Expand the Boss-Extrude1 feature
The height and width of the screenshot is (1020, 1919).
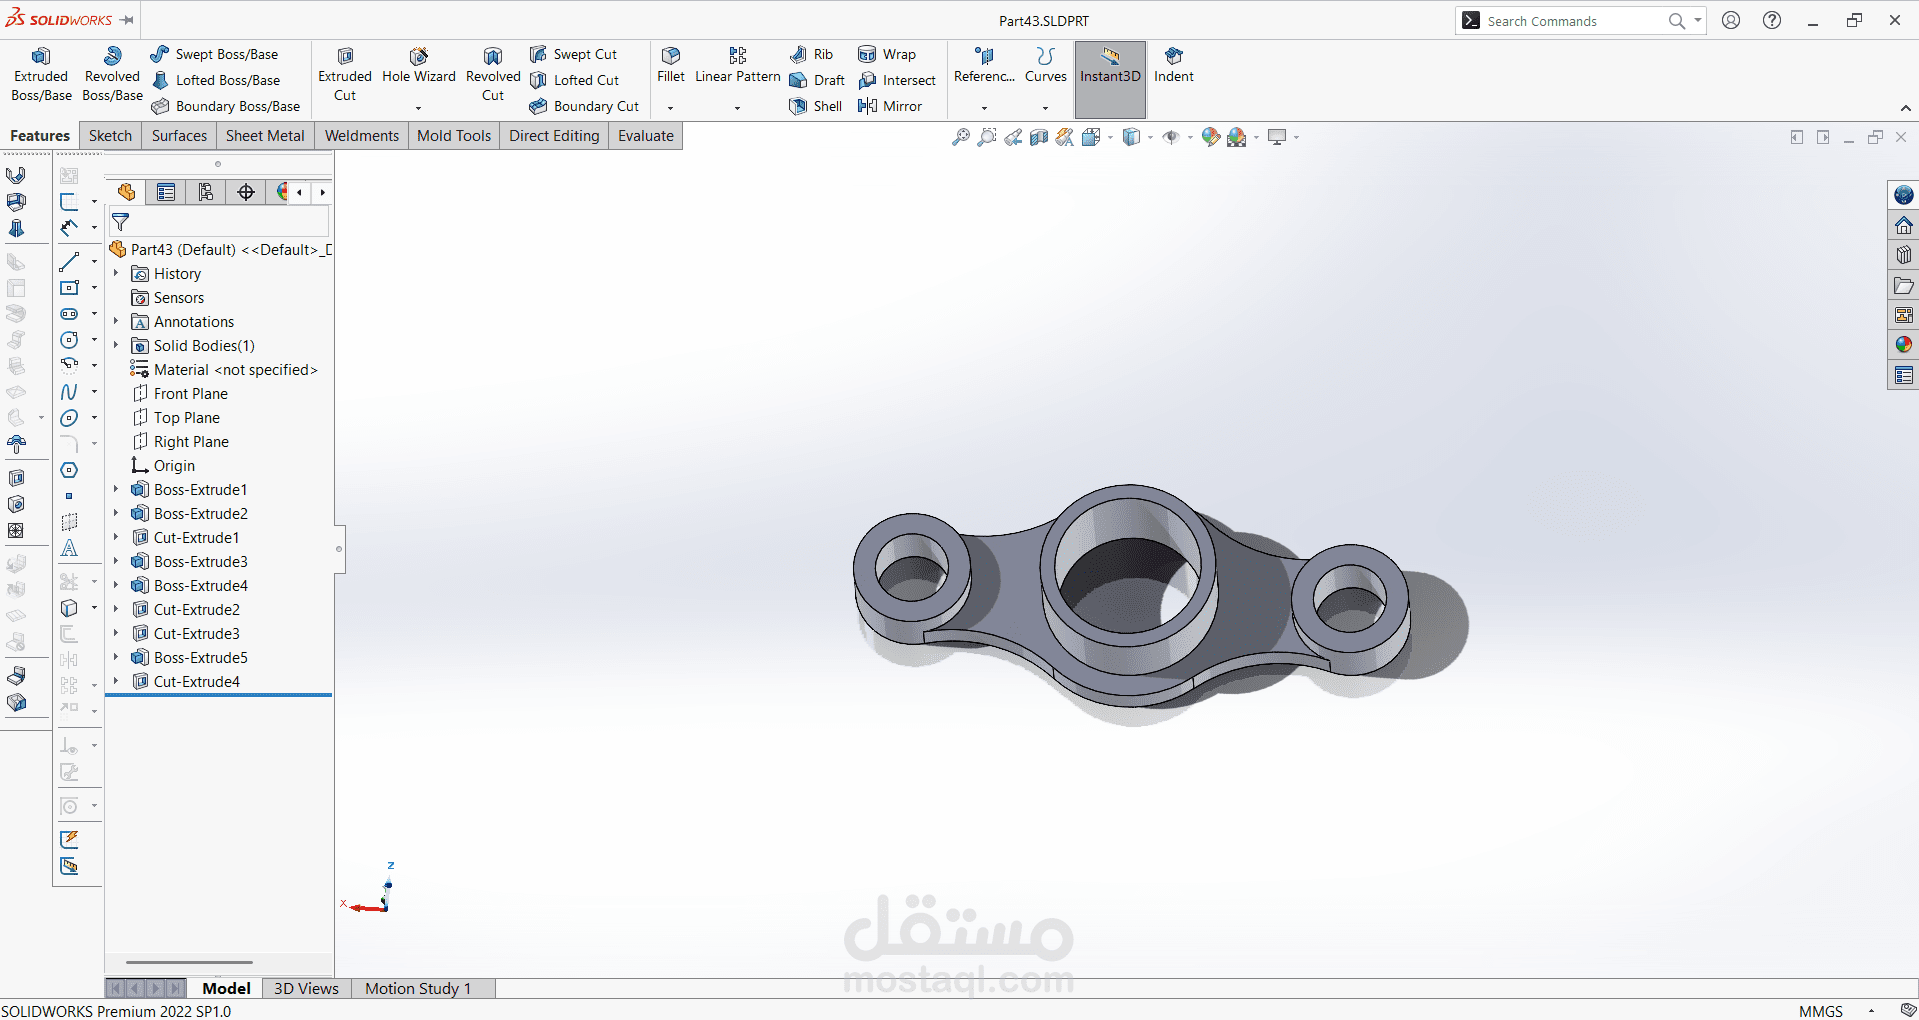point(116,489)
